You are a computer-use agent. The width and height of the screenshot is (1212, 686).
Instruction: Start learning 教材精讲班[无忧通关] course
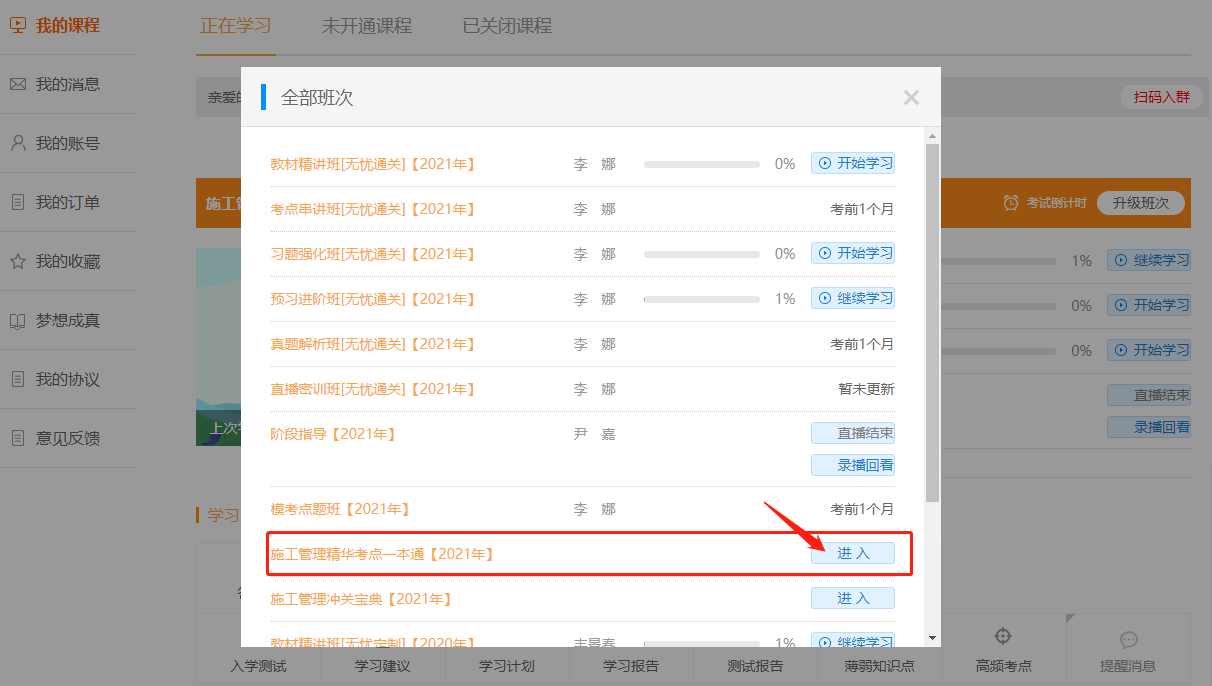click(853, 163)
